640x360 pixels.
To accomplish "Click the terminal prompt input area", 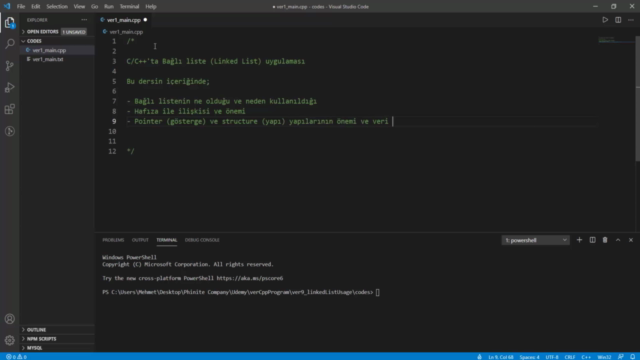I will (x=378, y=292).
